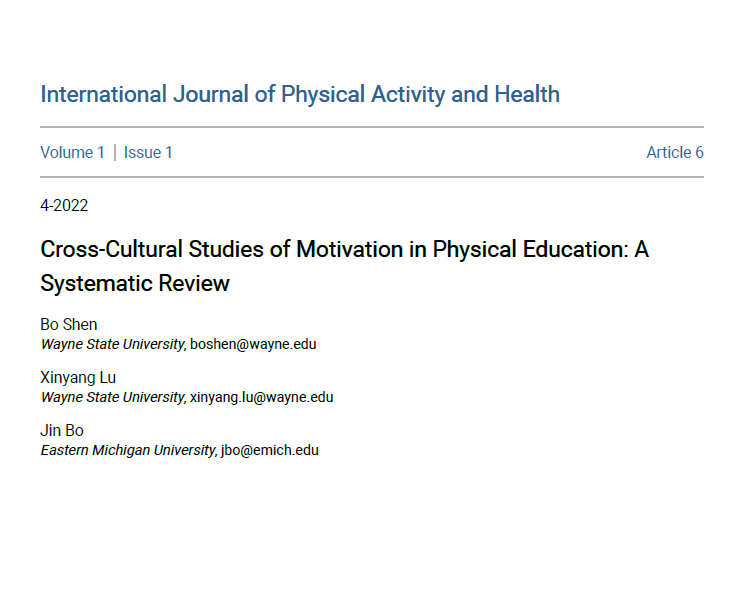
Task: Open the International Journal of Physical Activity and Health link
Action: point(300,95)
